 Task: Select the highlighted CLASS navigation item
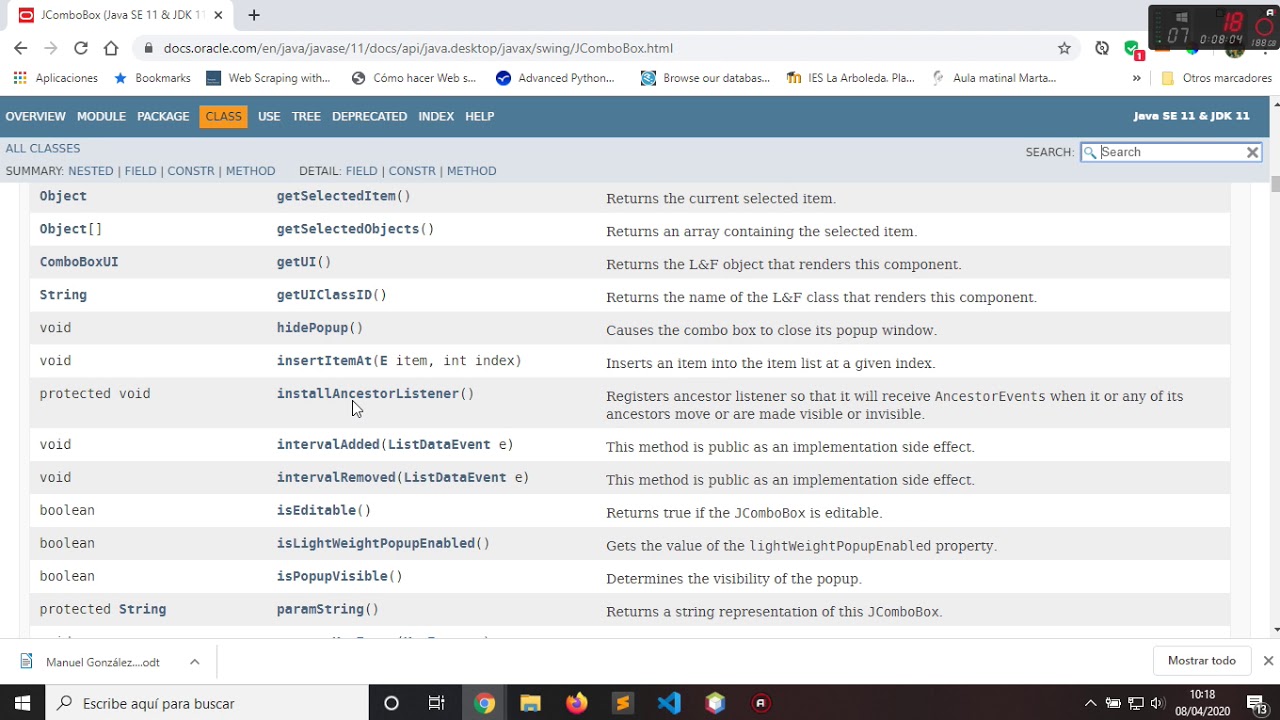tap(223, 116)
